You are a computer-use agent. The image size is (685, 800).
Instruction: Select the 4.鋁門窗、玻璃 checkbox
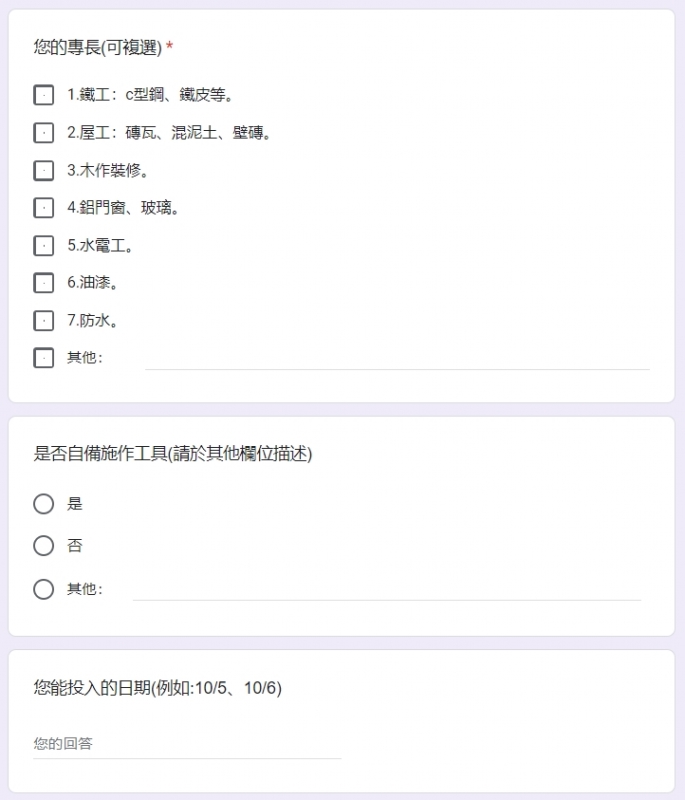tap(43, 208)
